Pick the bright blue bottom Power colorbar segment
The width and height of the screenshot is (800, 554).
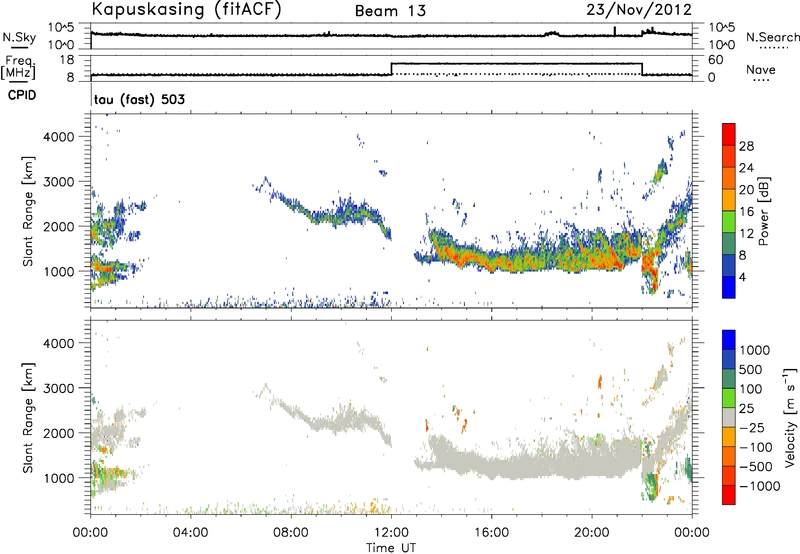tap(729, 287)
